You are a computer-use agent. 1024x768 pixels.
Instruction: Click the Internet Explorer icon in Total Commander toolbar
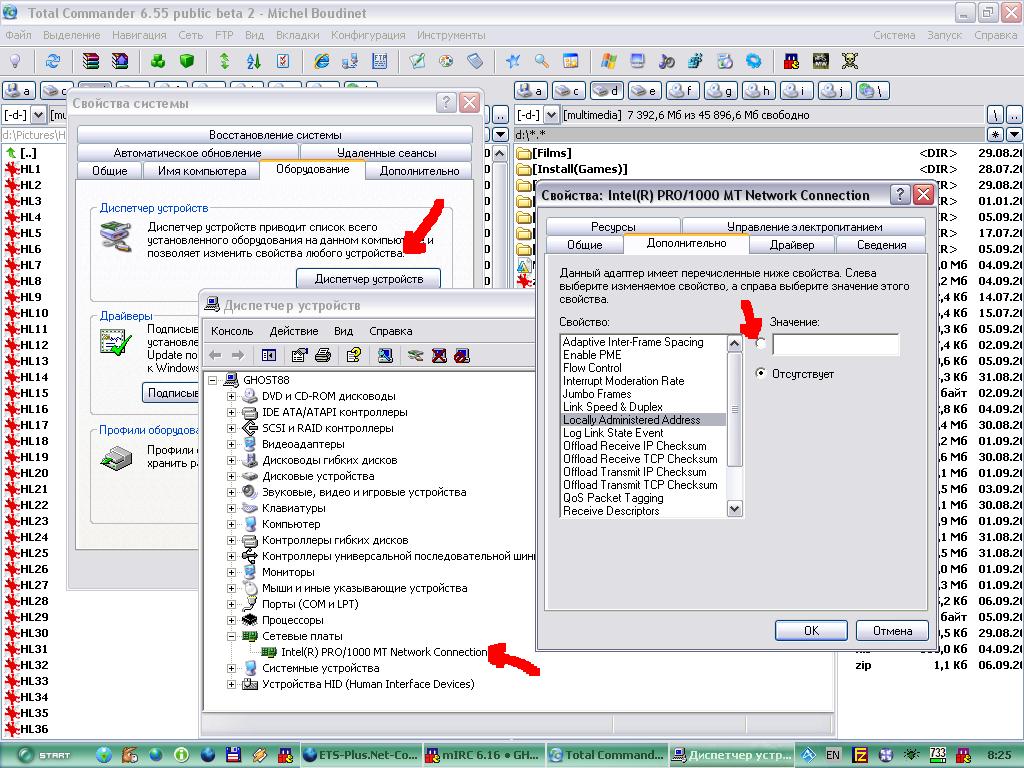pos(322,61)
